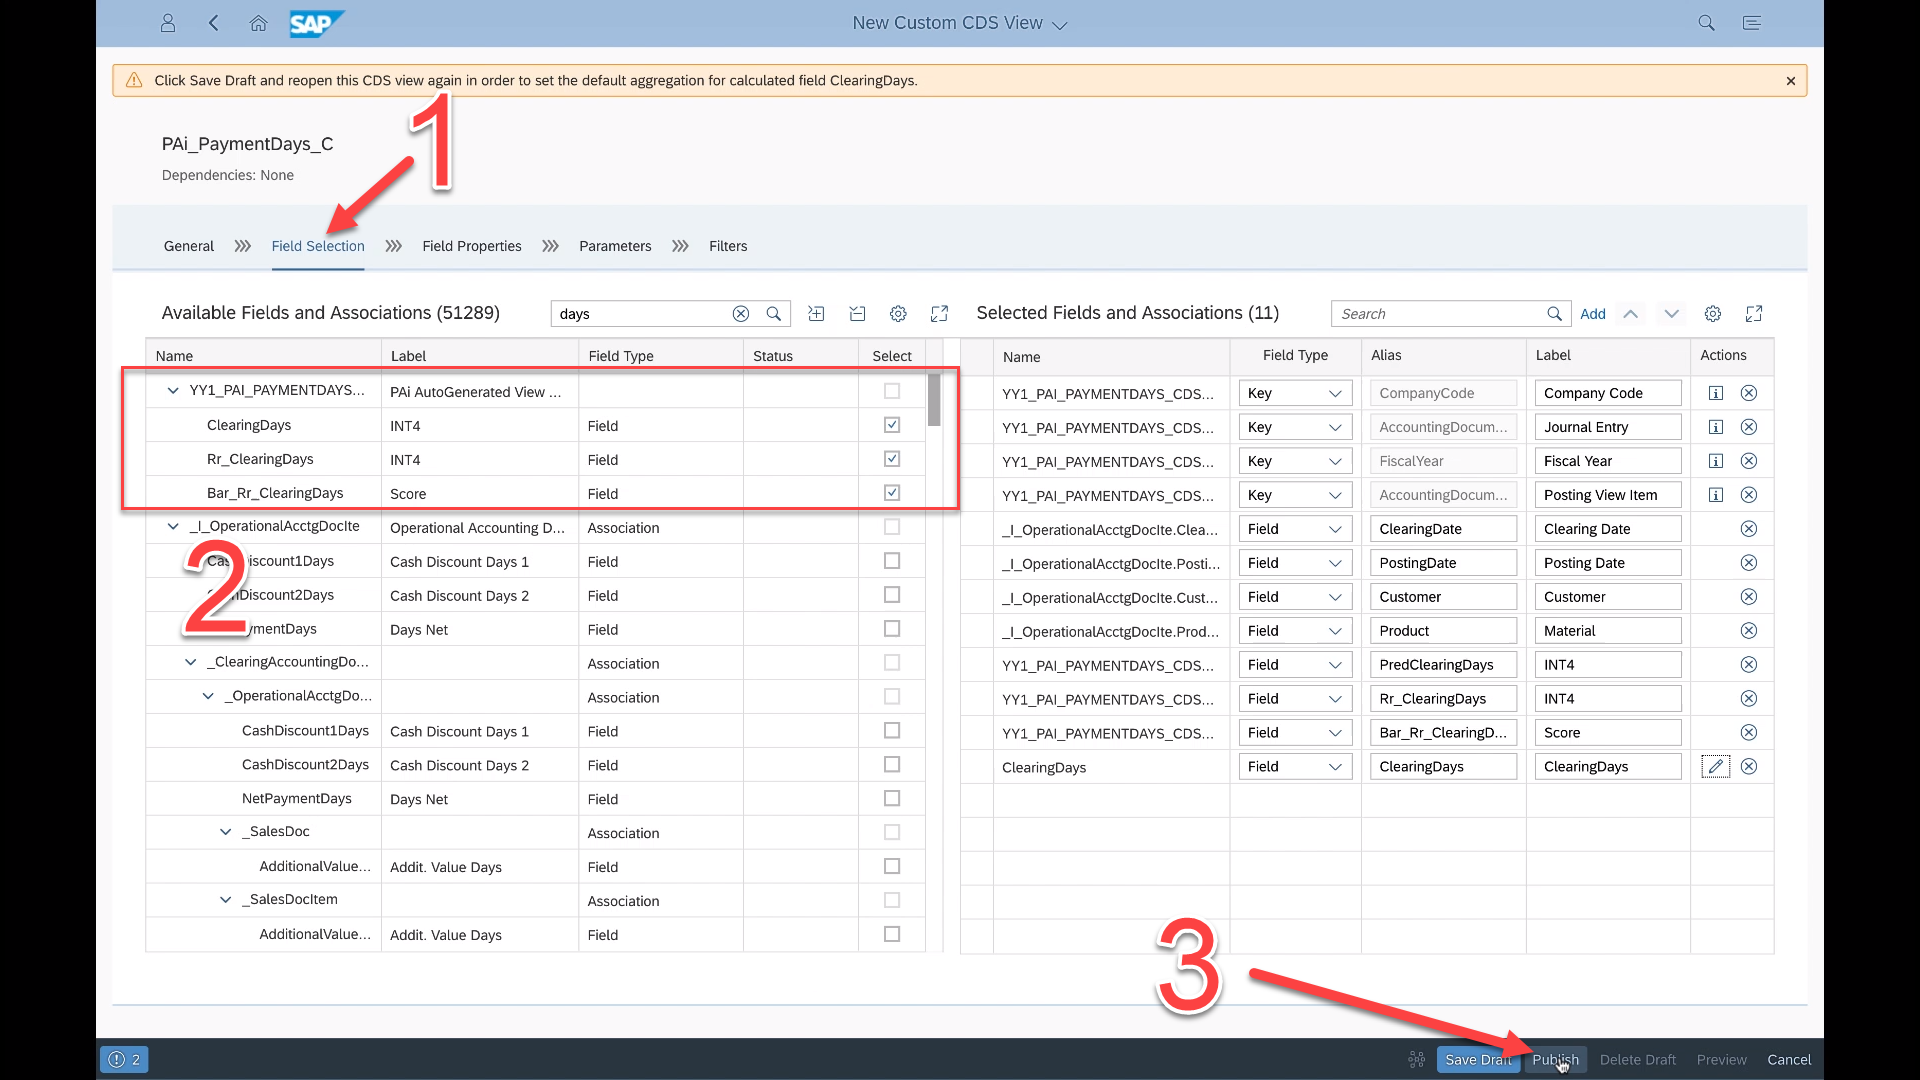The image size is (1920, 1080).
Task: Open the user profile icon
Action: 168,23
